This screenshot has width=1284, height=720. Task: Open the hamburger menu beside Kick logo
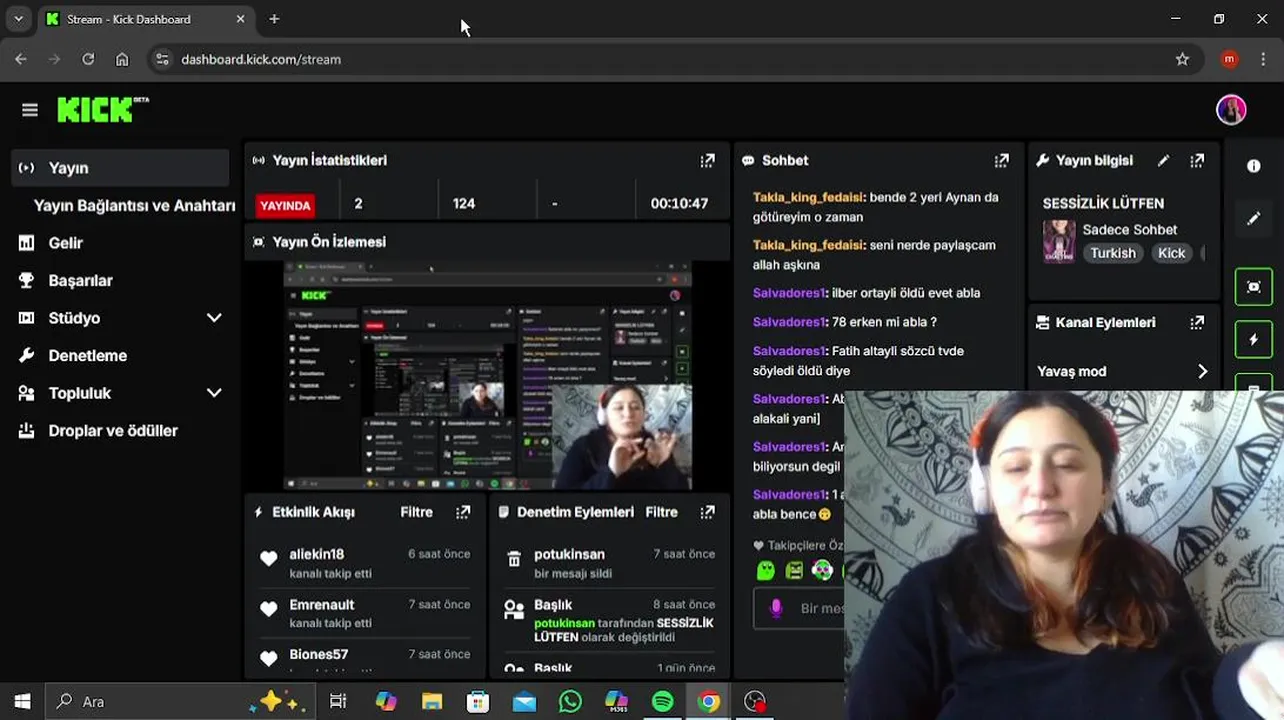pyautogui.click(x=29, y=110)
